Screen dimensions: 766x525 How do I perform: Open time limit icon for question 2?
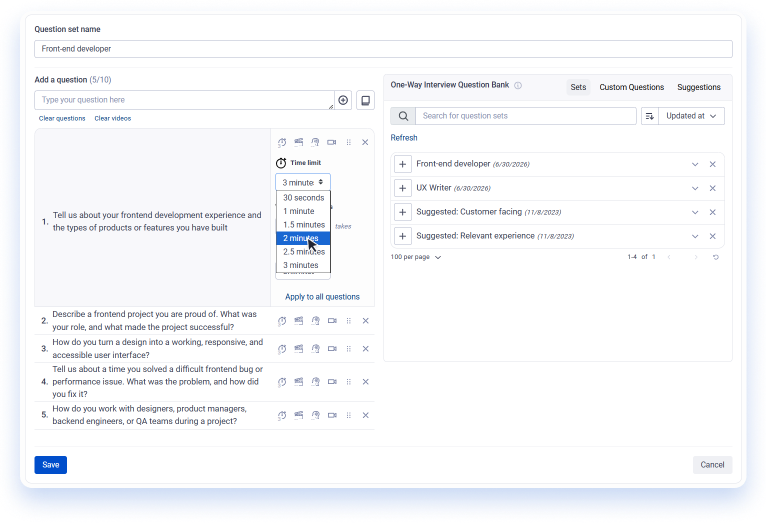(282, 321)
